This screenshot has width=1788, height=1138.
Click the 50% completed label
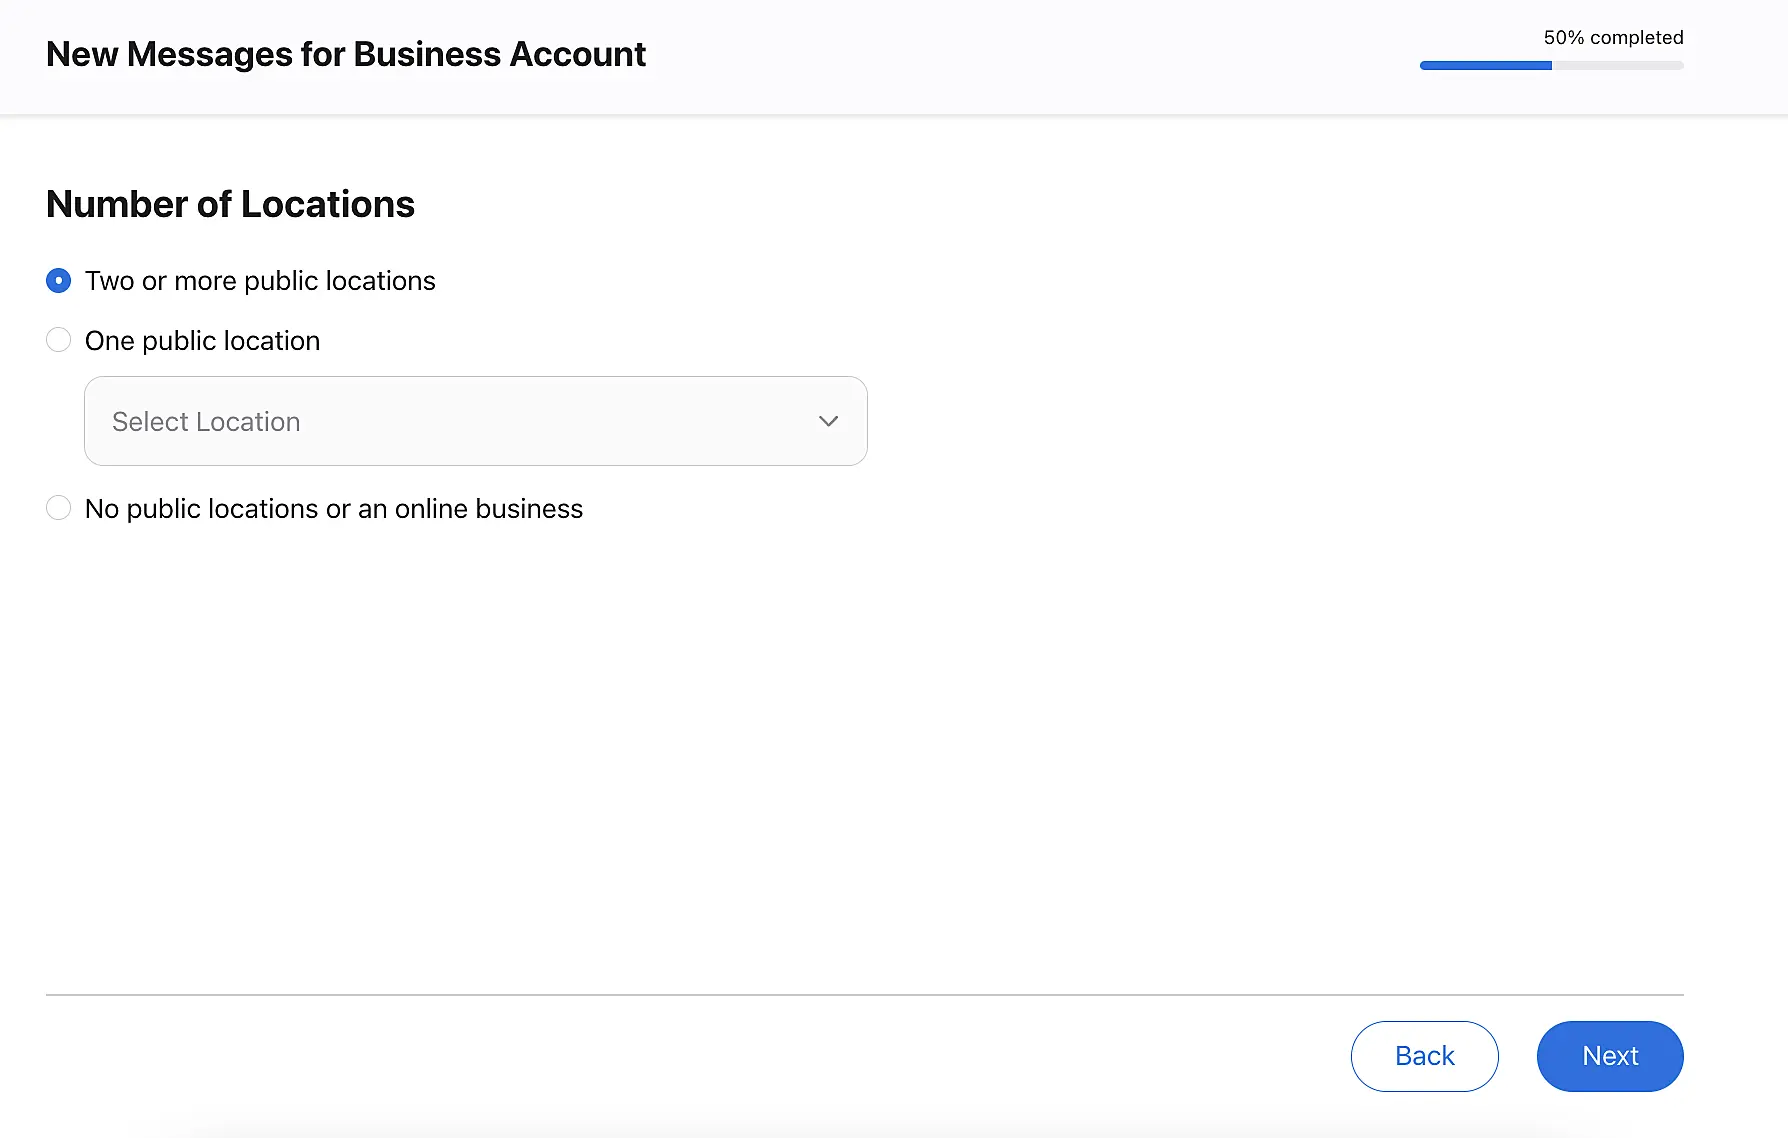pos(1613,38)
